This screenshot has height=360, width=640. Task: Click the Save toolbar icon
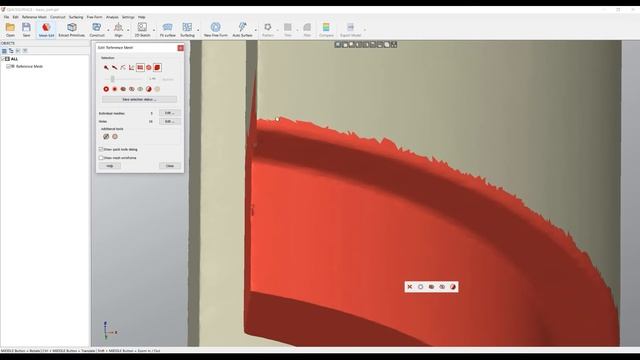26,27
